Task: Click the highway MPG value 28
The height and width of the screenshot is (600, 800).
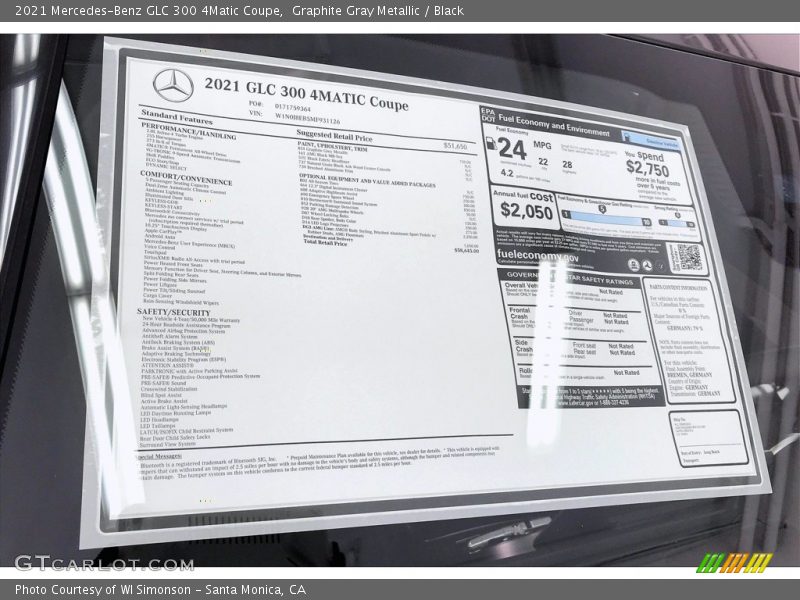Action: point(567,164)
